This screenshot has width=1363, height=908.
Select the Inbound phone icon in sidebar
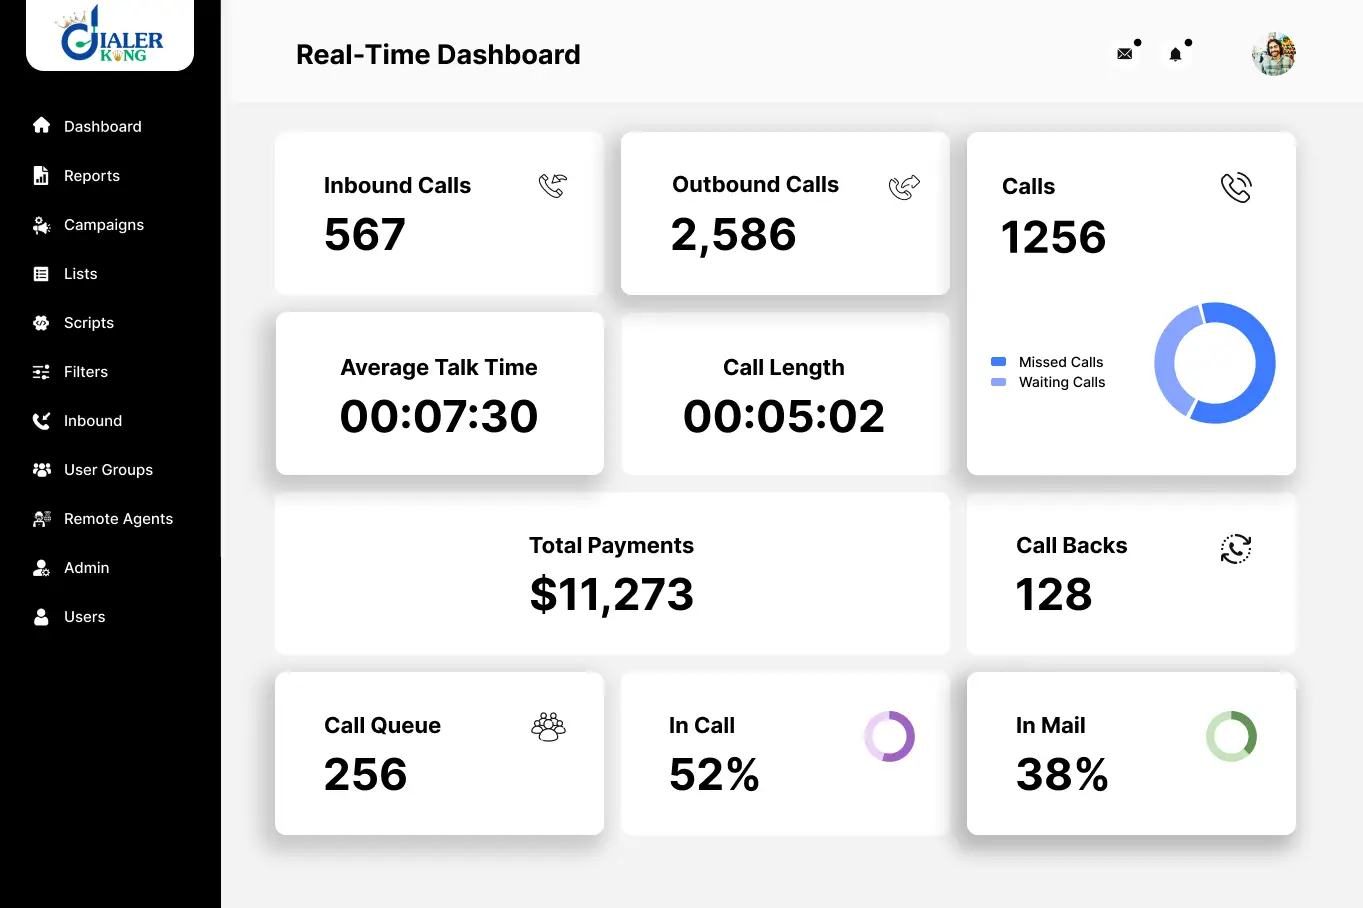click(41, 420)
